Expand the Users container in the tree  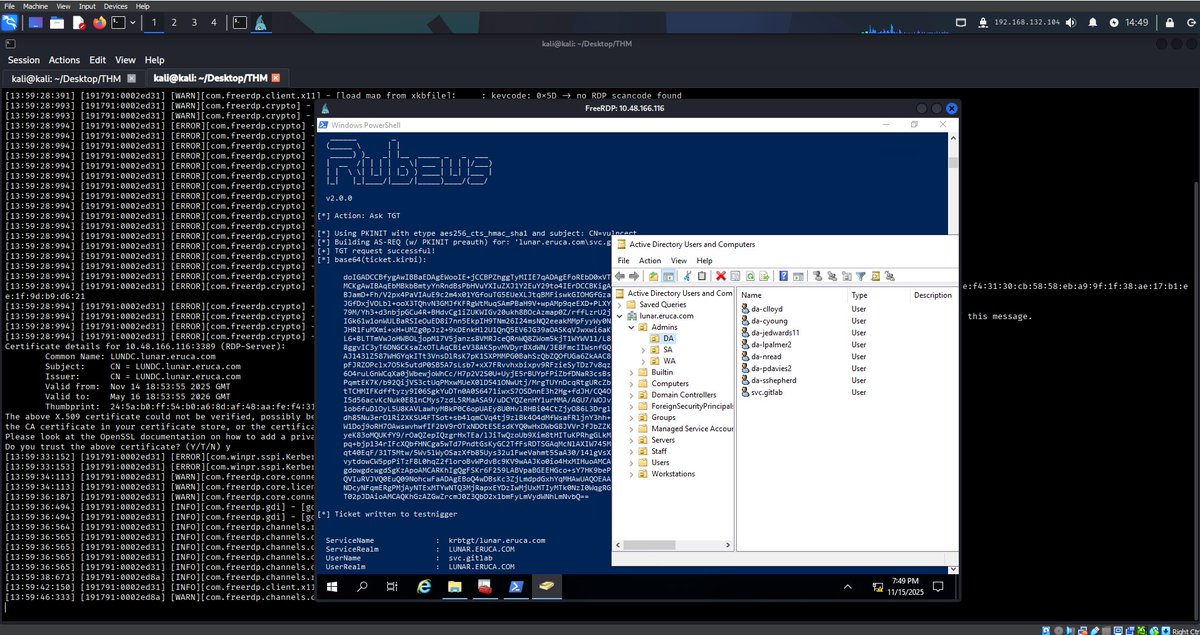pos(632,463)
